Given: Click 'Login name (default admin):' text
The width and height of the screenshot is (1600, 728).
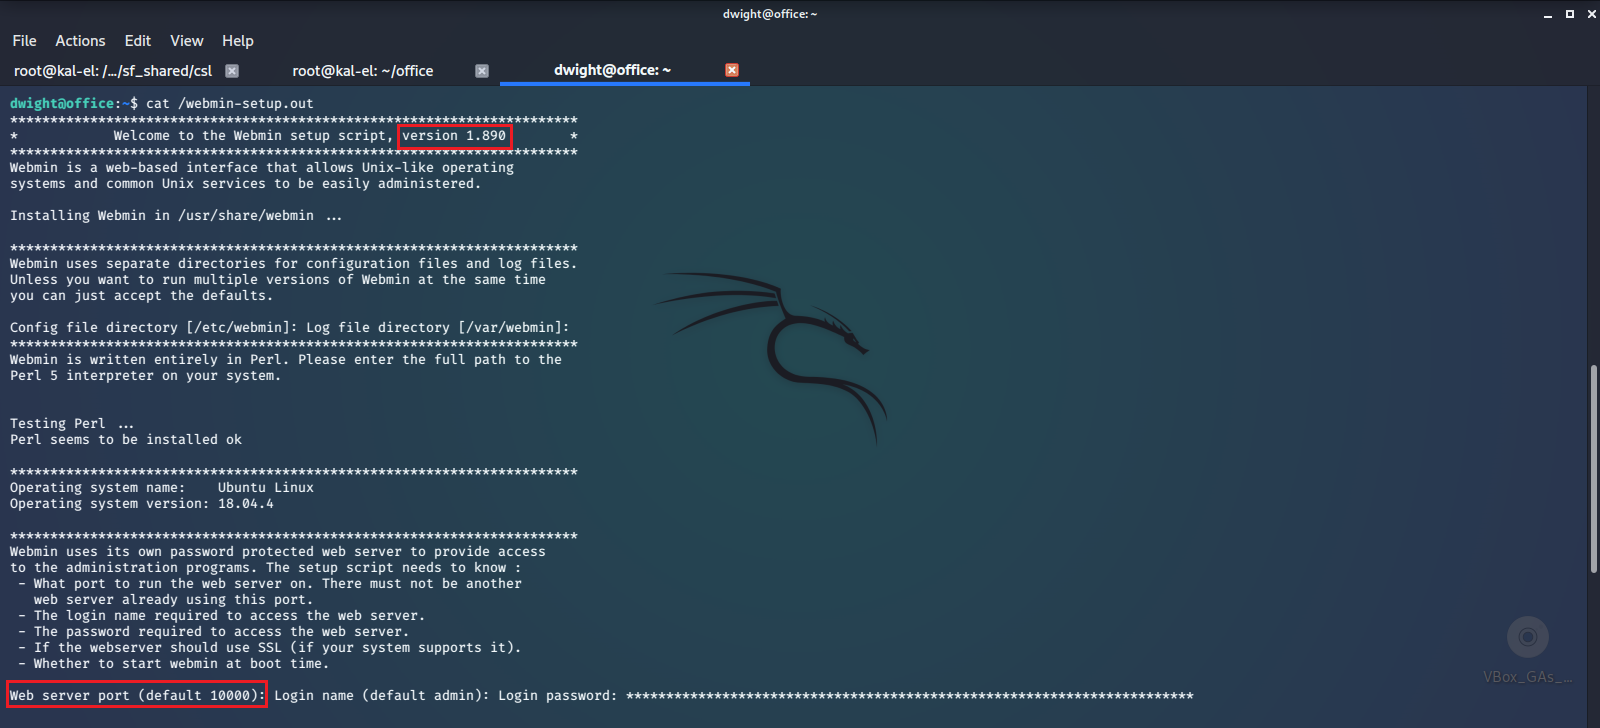Looking at the screenshot, I should tap(382, 695).
